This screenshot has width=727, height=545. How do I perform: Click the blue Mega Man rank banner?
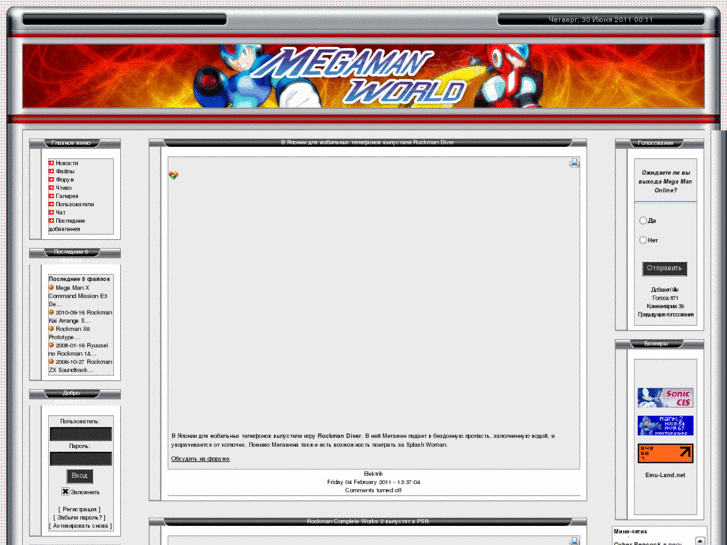click(x=665, y=425)
